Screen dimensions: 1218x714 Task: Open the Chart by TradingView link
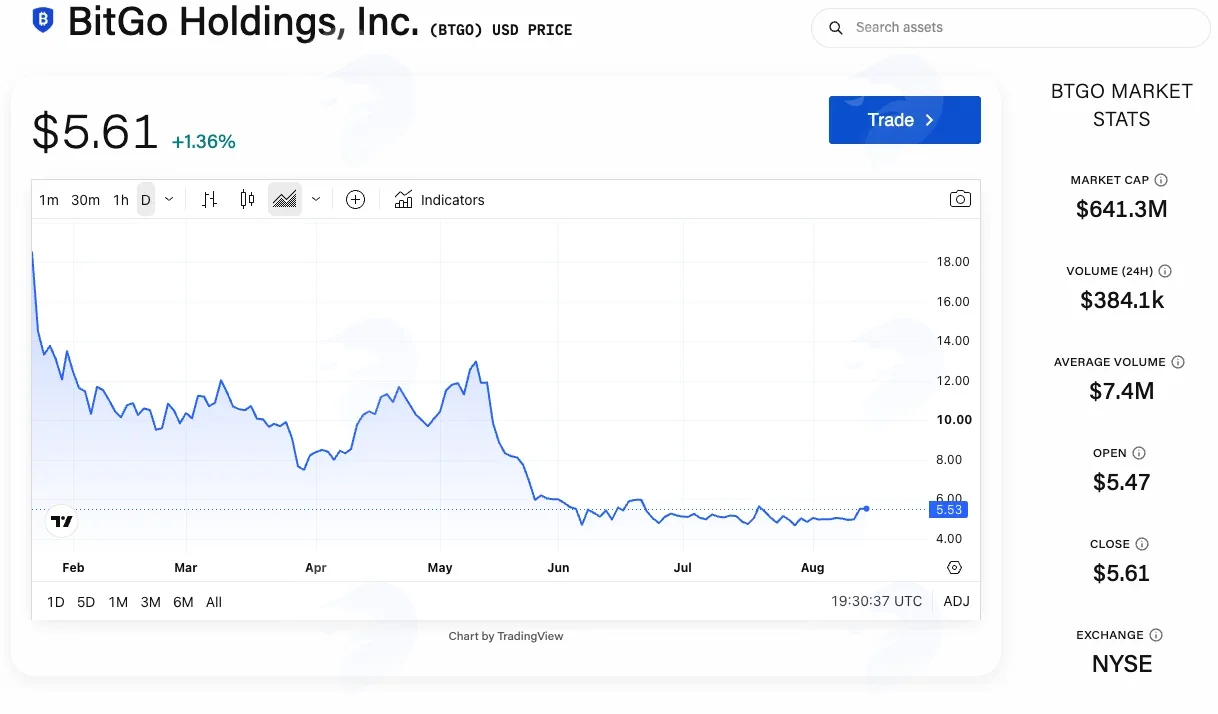pos(506,636)
